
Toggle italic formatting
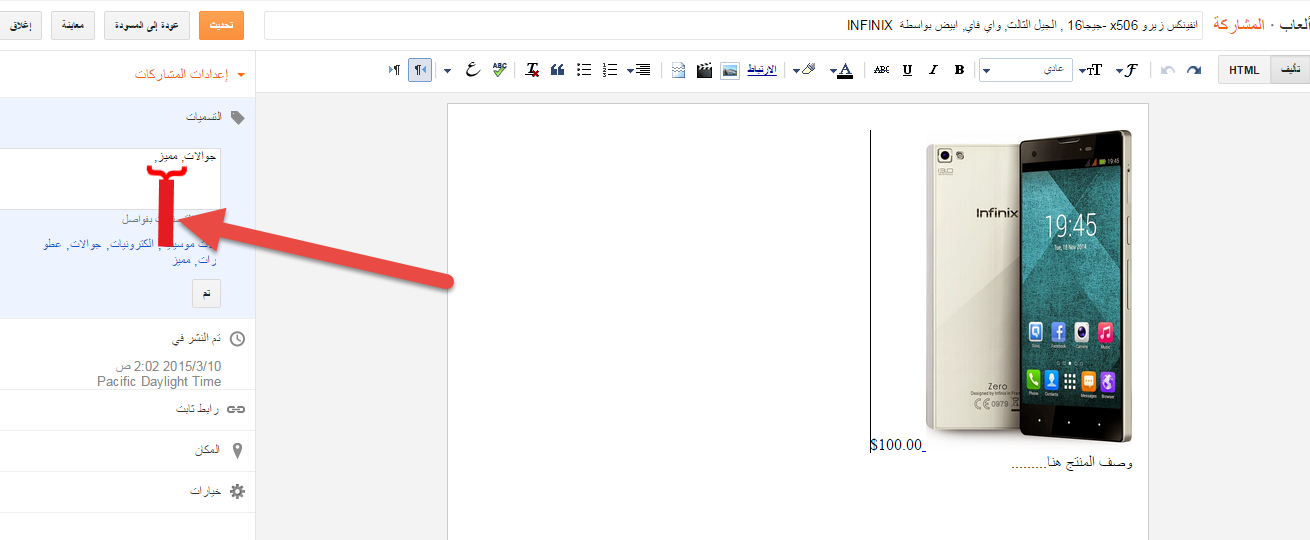(933, 70)
